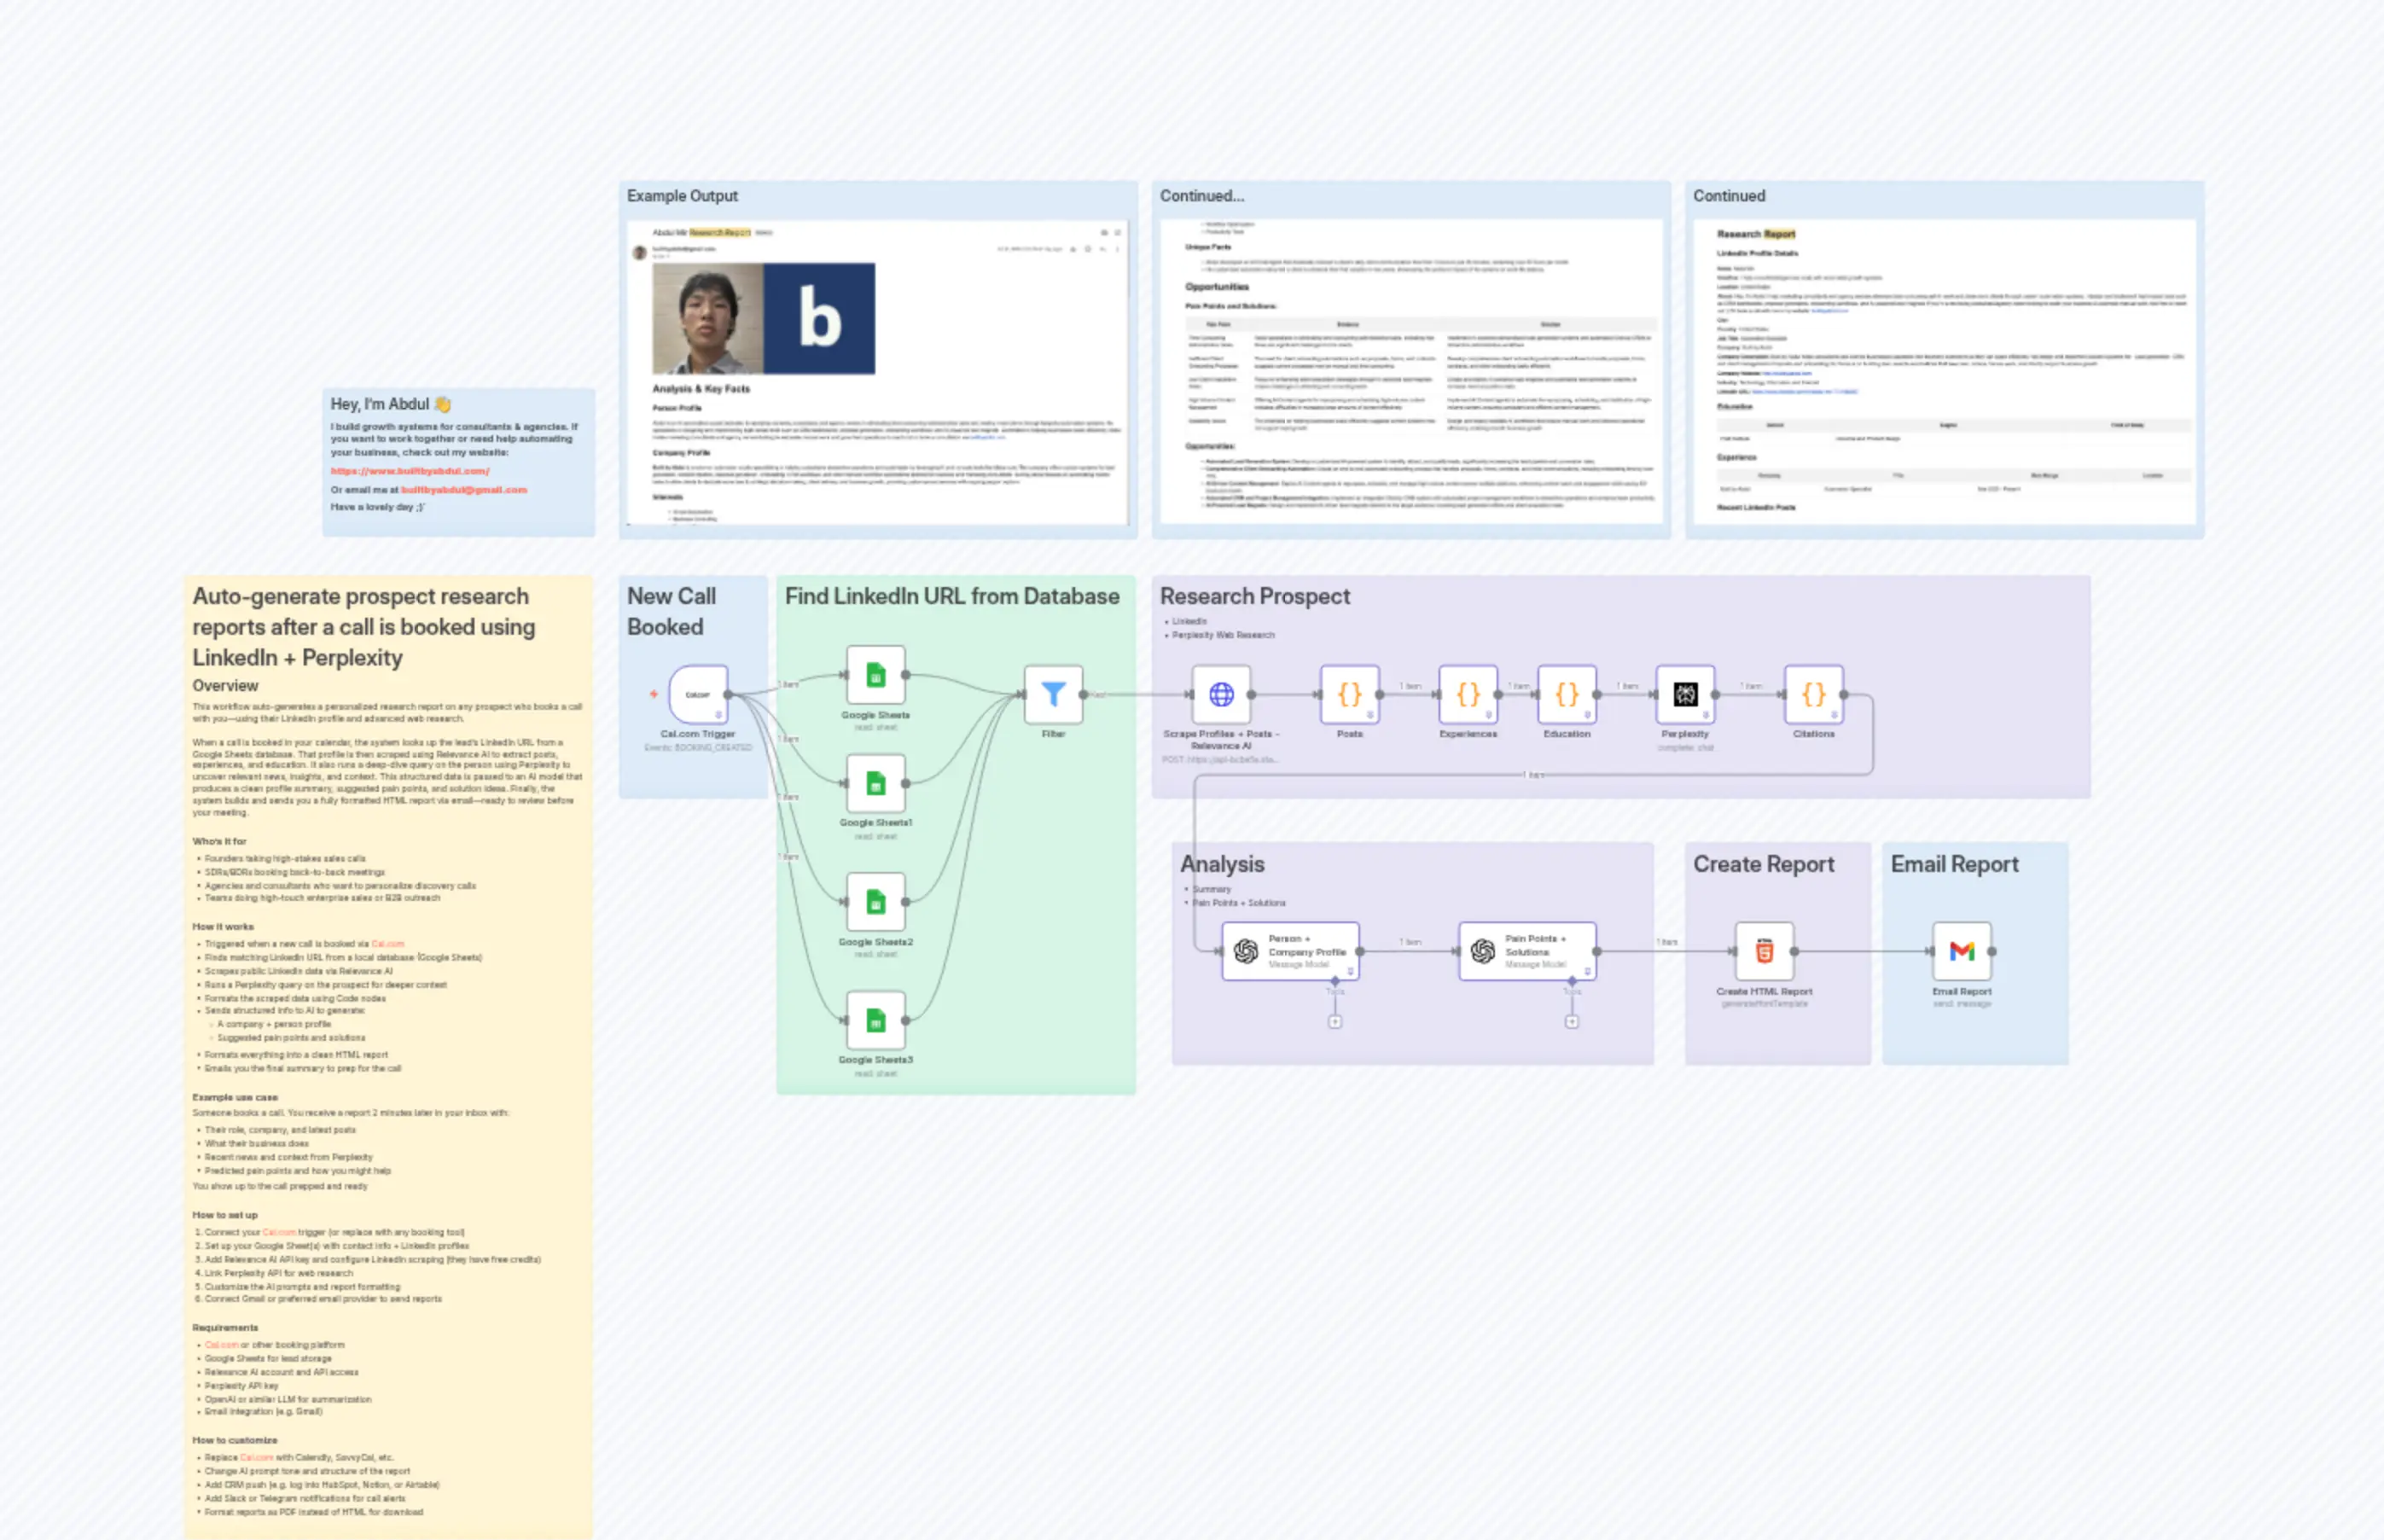2384x1540 pixels.
Task: Select the Create HTML Report node
Action: point(1764,951)
